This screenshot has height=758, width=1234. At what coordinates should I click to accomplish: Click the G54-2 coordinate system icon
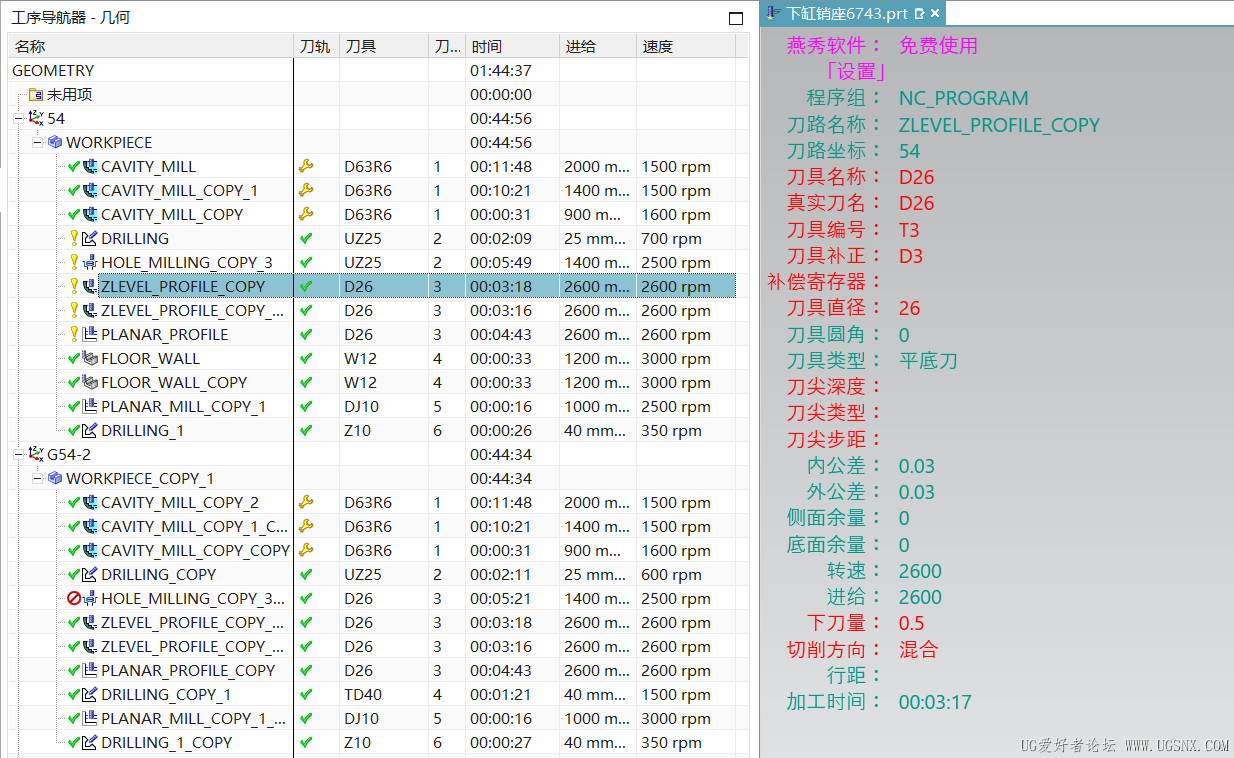(36, 455)
